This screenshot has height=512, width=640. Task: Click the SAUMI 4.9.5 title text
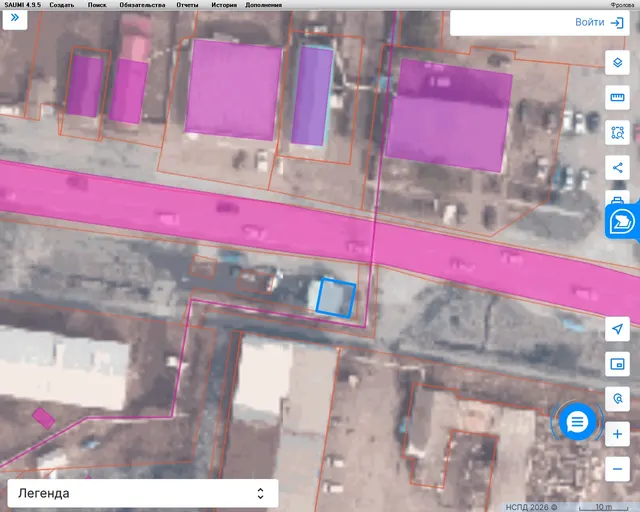(x=22, y=5)
